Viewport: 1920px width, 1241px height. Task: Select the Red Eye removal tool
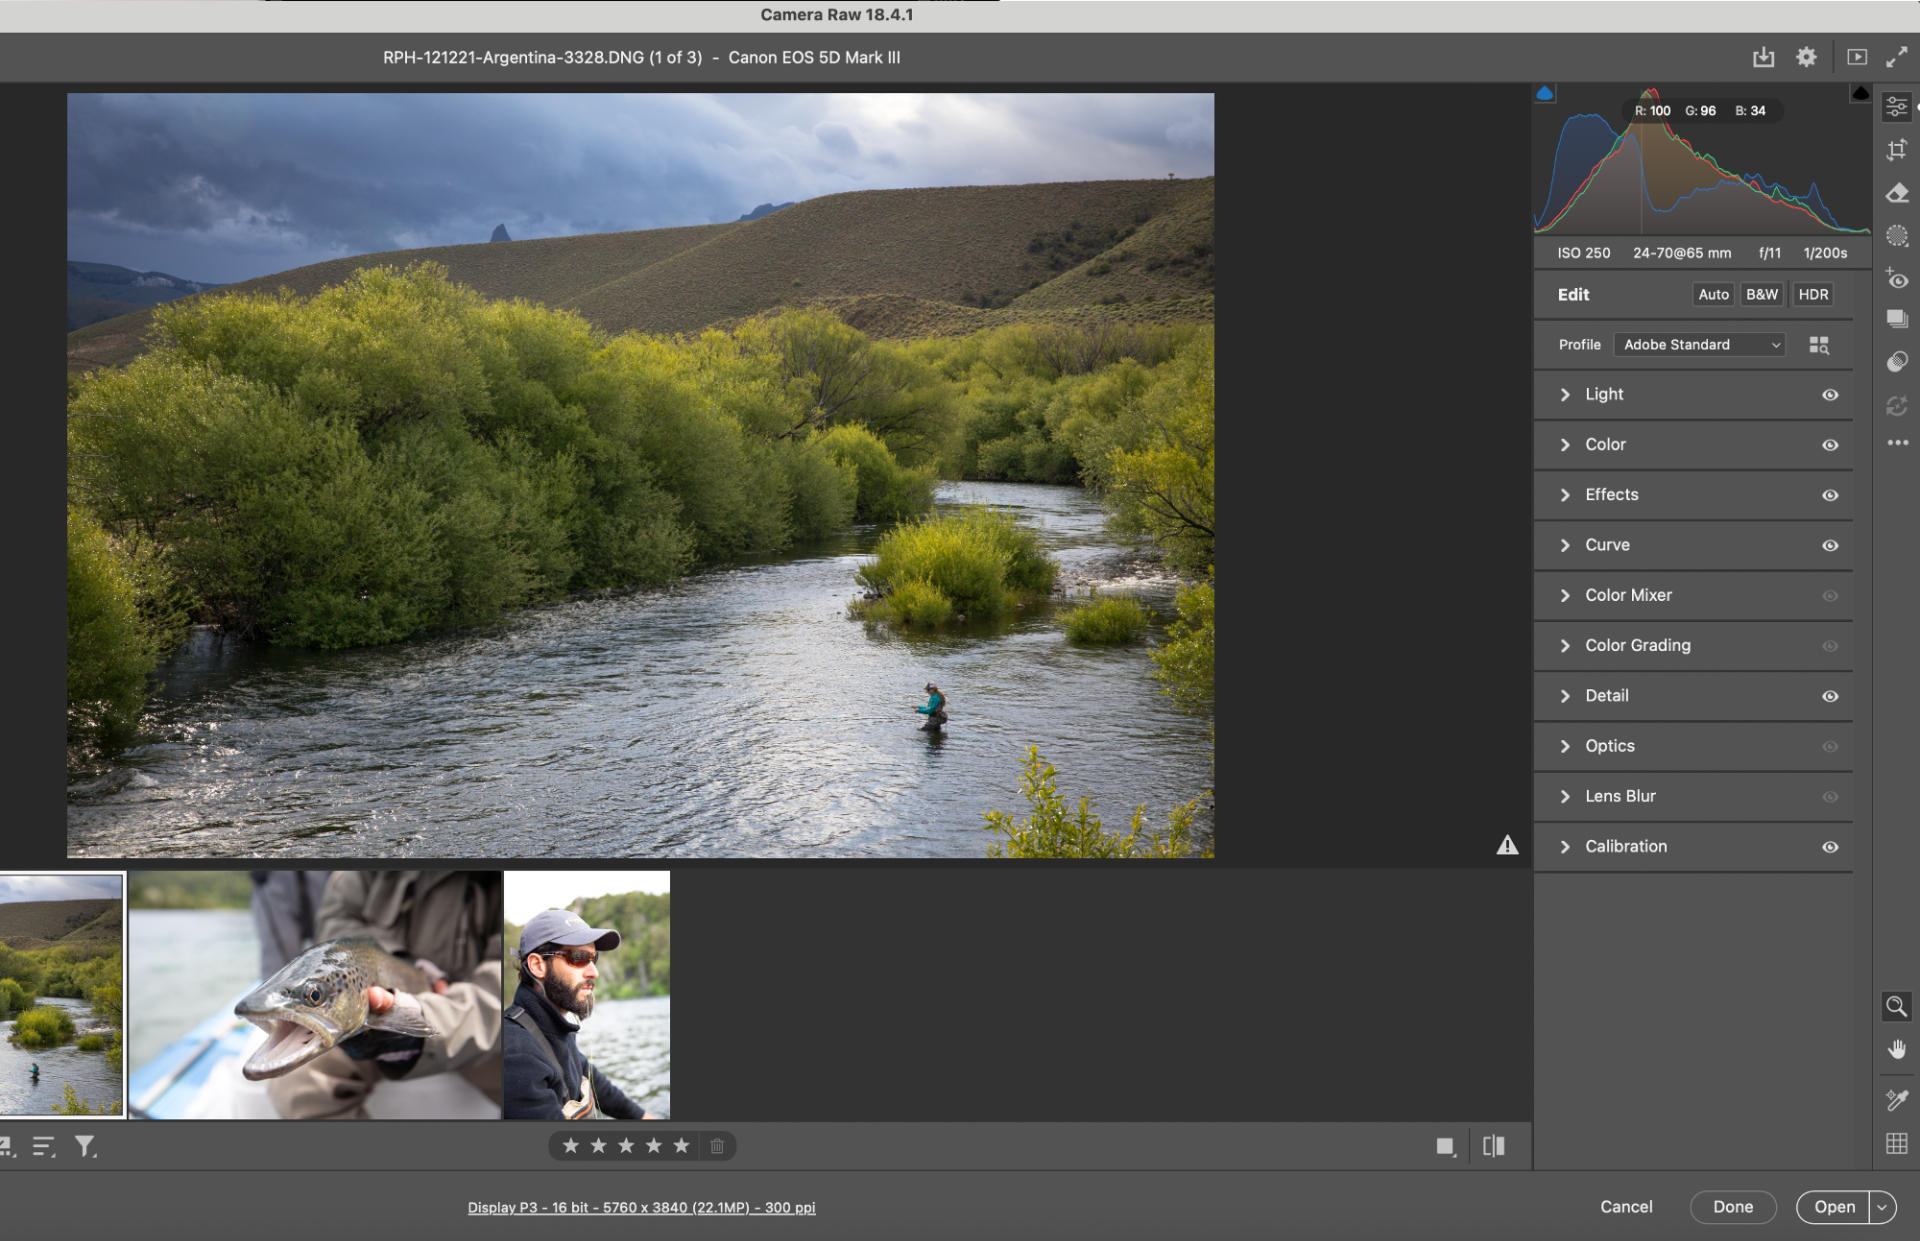(x=1896, y=278)
